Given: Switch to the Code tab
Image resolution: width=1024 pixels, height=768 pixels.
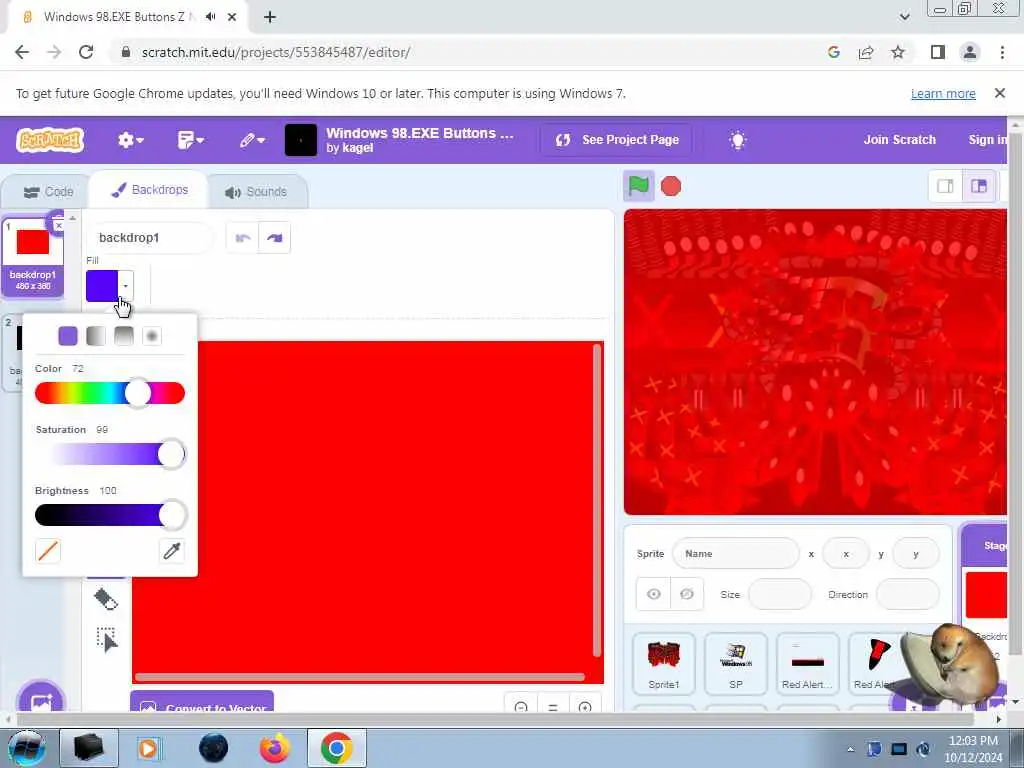Looking at the screenshot, I should [47, 191].
